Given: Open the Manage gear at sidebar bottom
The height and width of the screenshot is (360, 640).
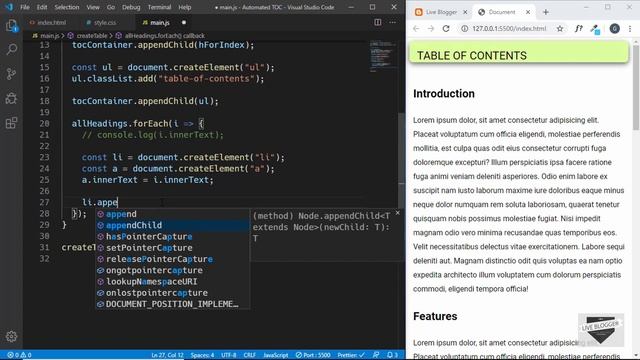Looking at the screenshot, I should [x=11, y=336].
